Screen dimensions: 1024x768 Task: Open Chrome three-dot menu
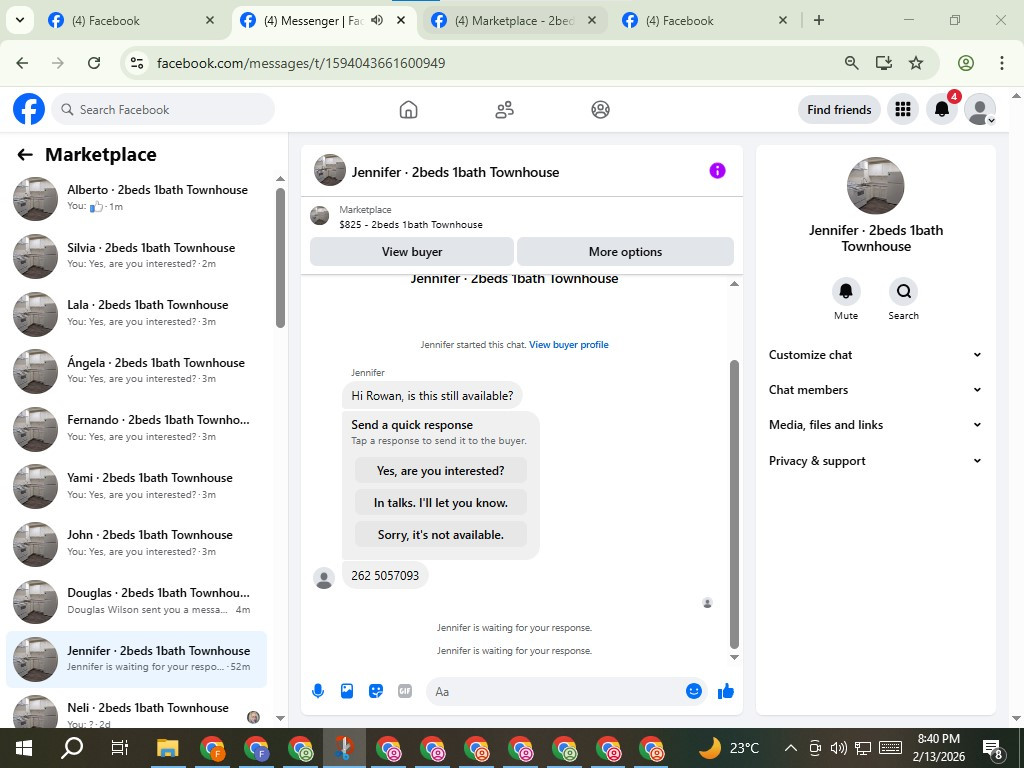tap(1001, 63)
